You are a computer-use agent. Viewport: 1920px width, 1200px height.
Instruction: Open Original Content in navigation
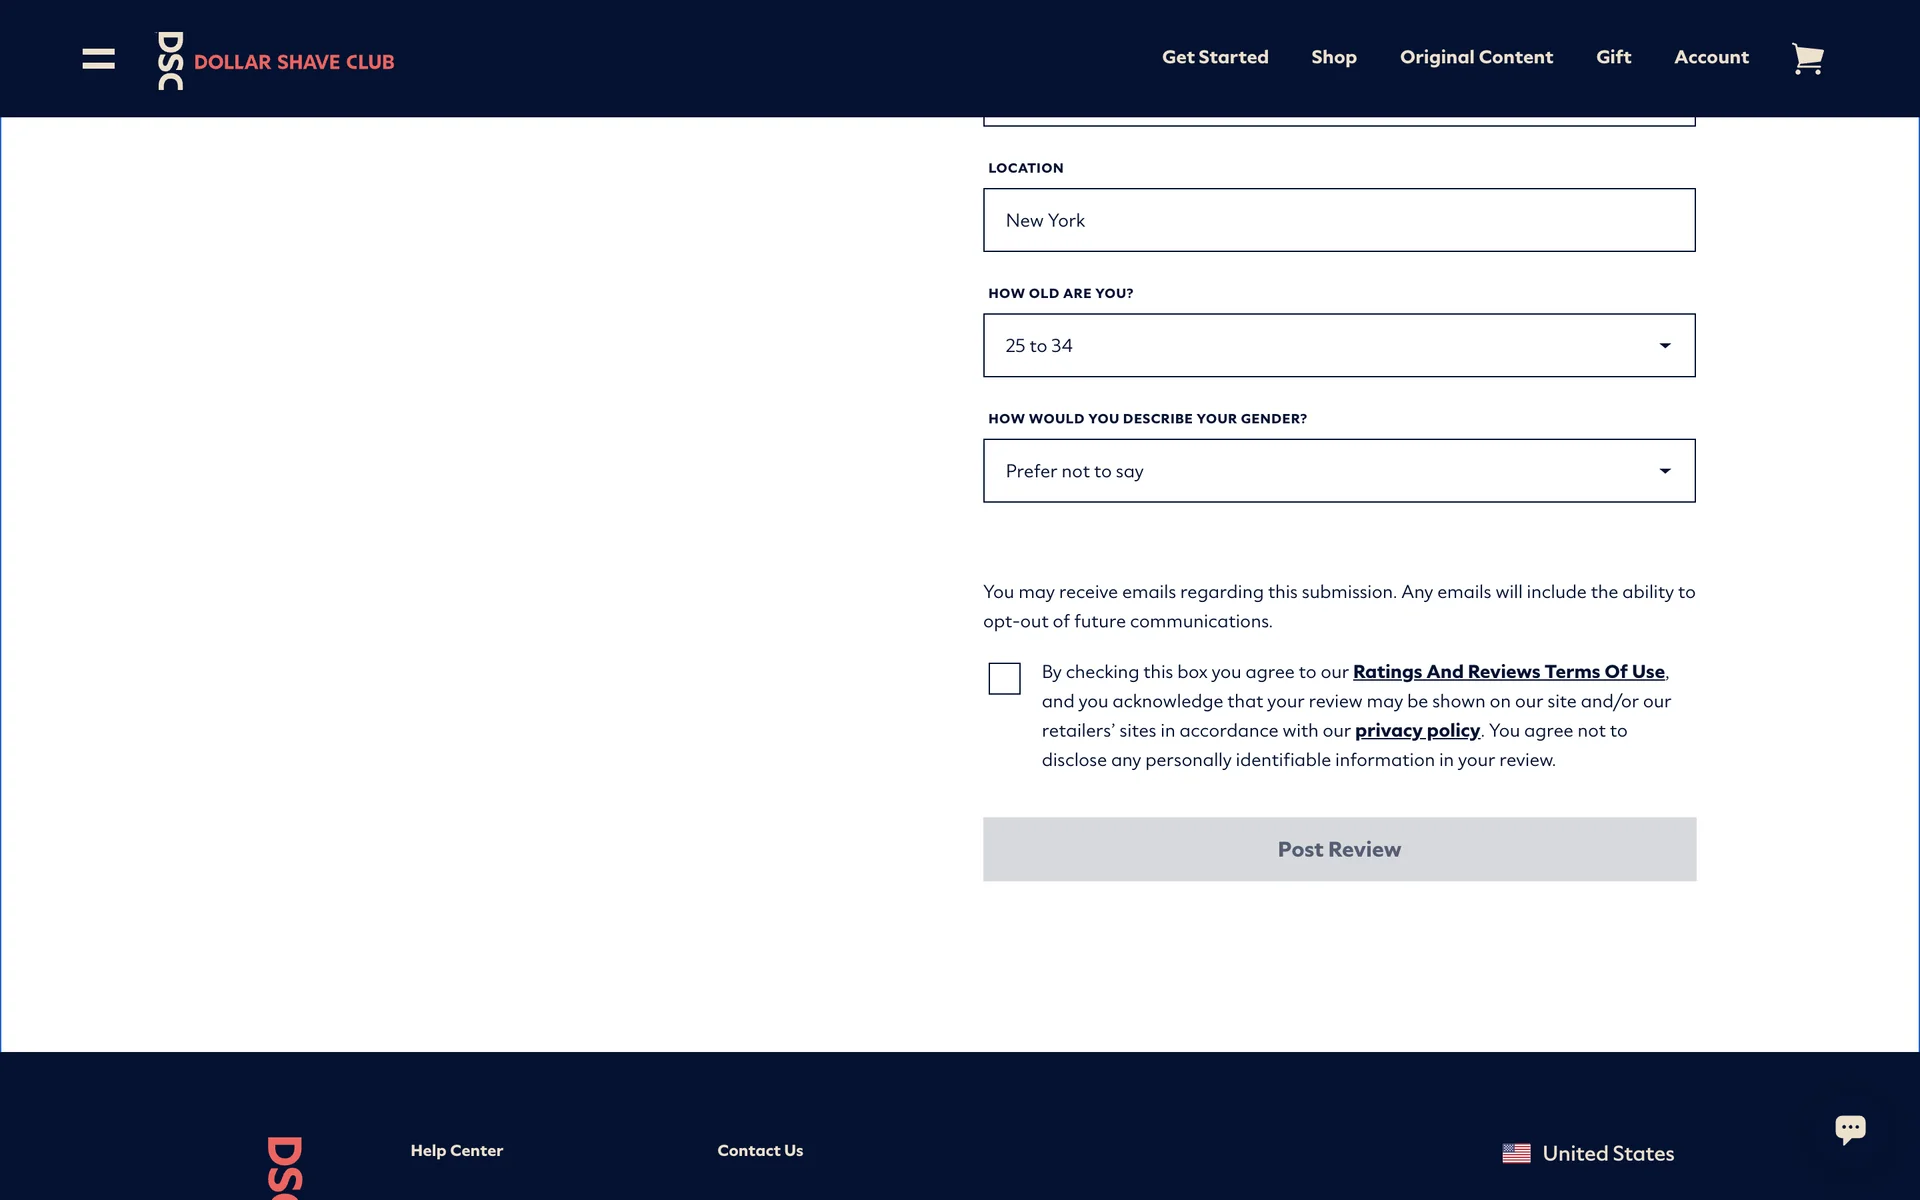point(1476,58)
